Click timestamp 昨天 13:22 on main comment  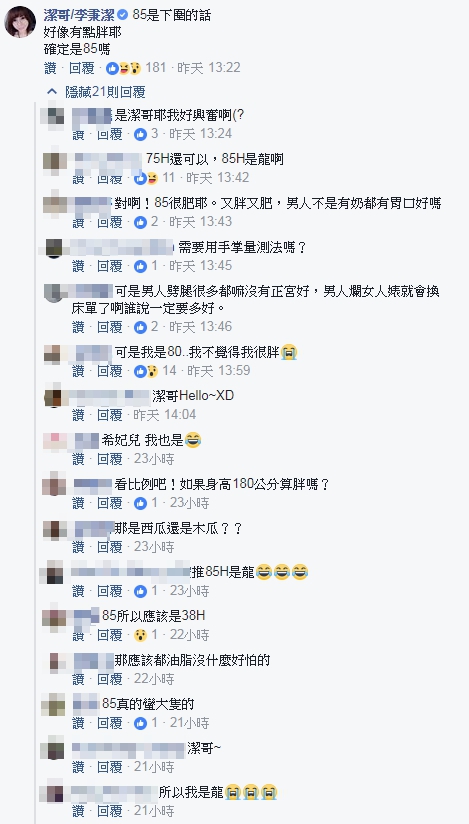209,68
